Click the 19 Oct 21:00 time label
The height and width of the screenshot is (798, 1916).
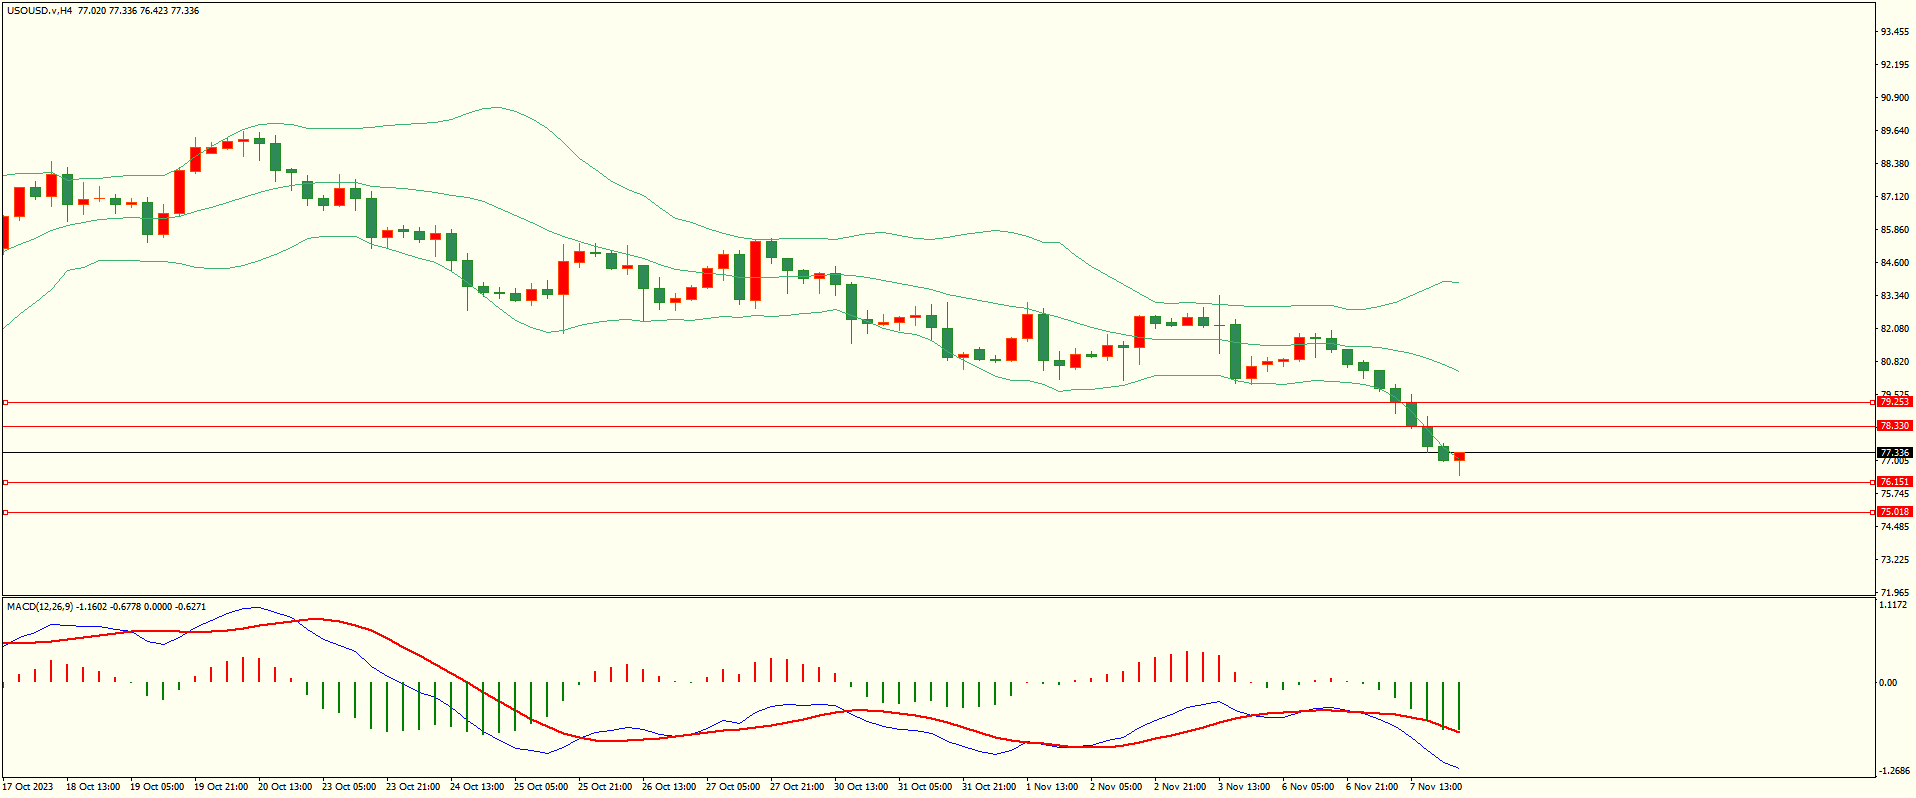221,787
